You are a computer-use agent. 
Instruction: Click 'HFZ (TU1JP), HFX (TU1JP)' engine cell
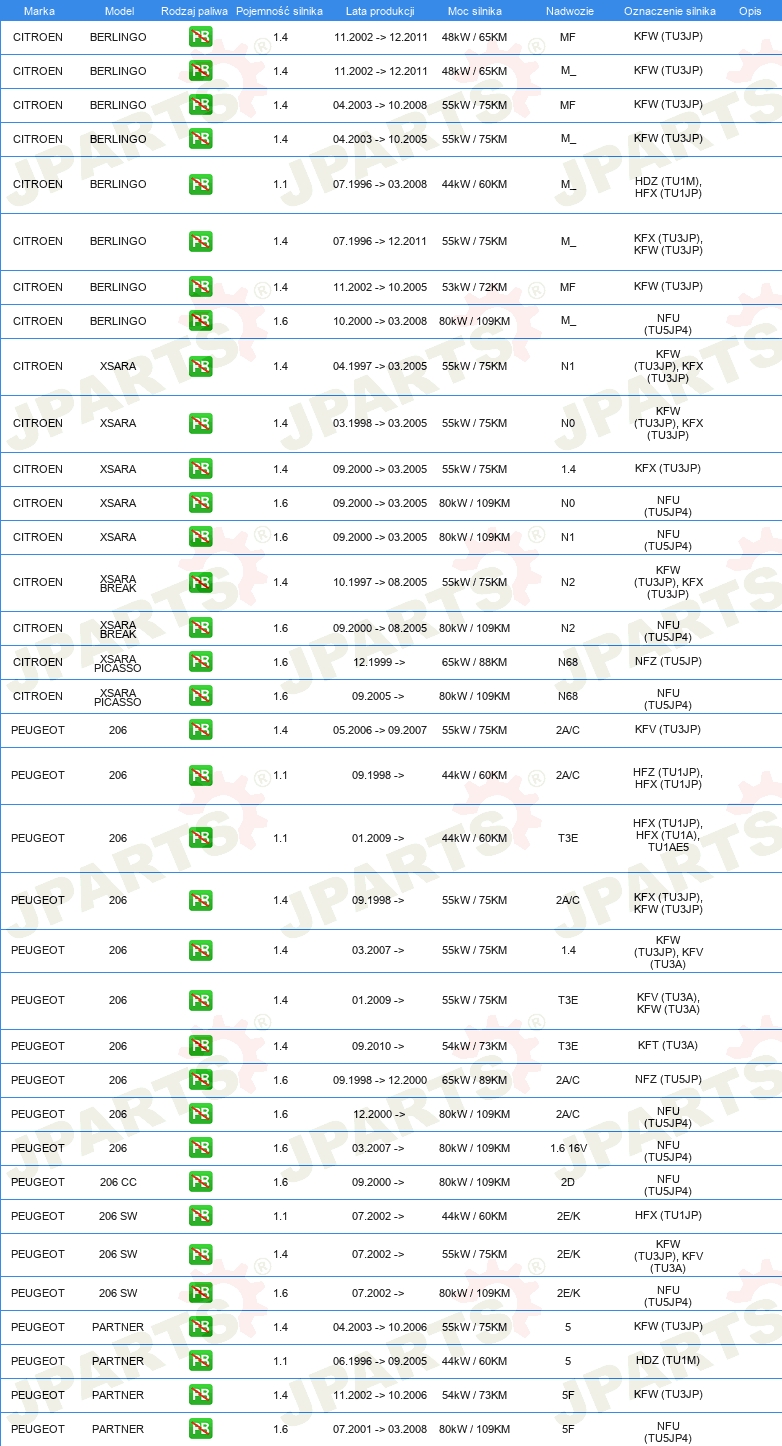pyautogui.click(x=668, y=778)
